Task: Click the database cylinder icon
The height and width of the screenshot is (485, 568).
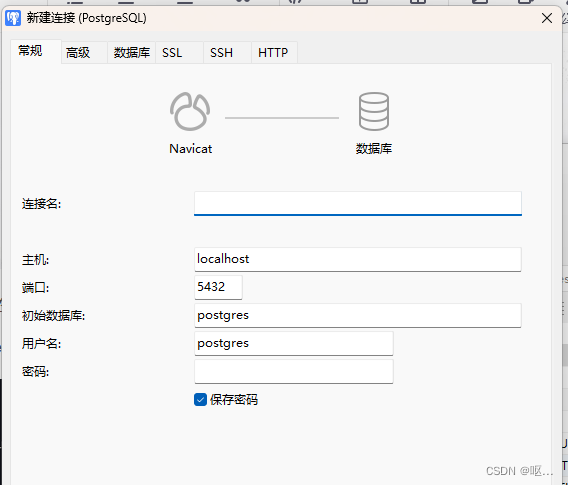Action: [374, 112]
